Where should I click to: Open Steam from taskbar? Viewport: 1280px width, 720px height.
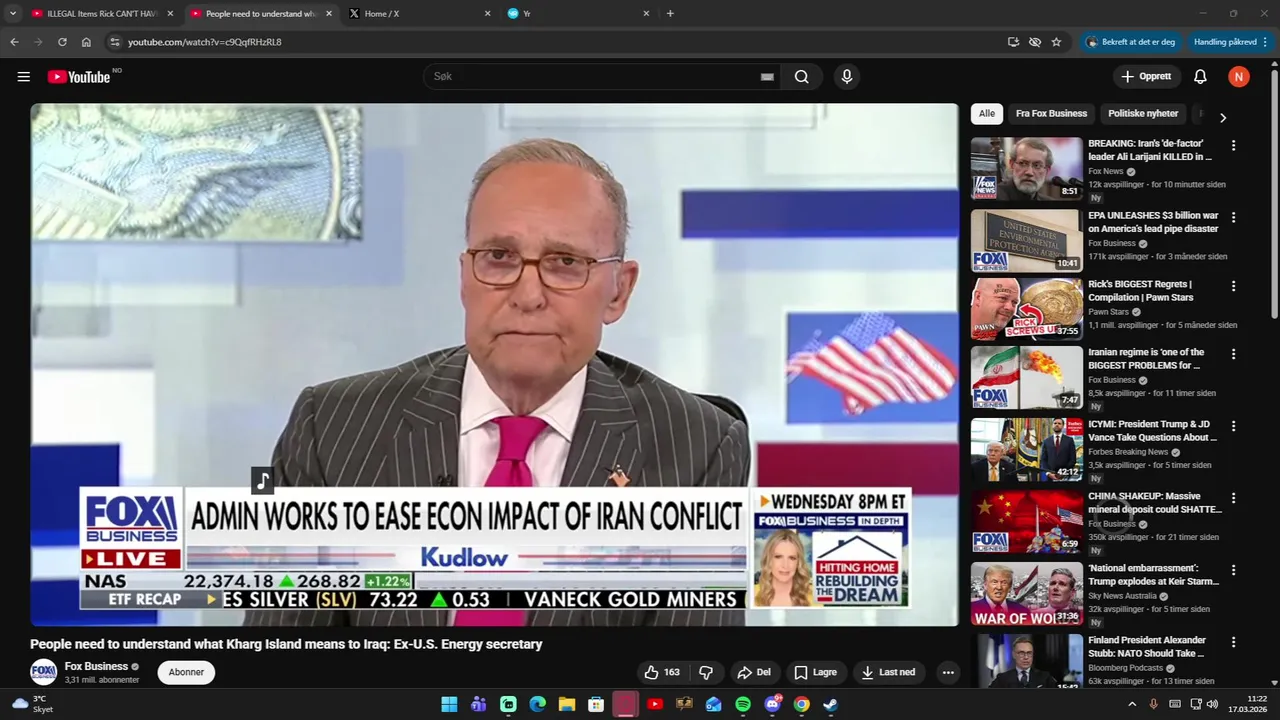[831, 704]
